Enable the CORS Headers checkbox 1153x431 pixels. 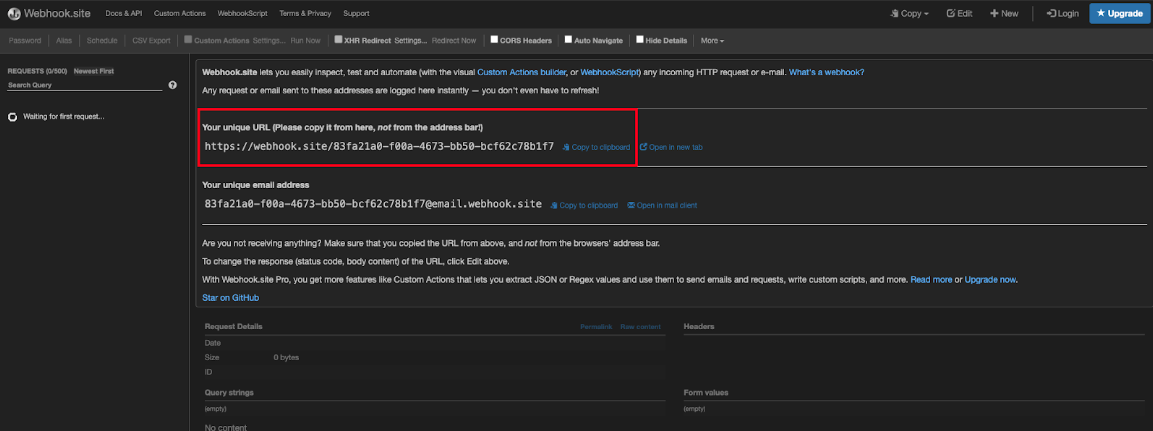[x=494, y=40]
